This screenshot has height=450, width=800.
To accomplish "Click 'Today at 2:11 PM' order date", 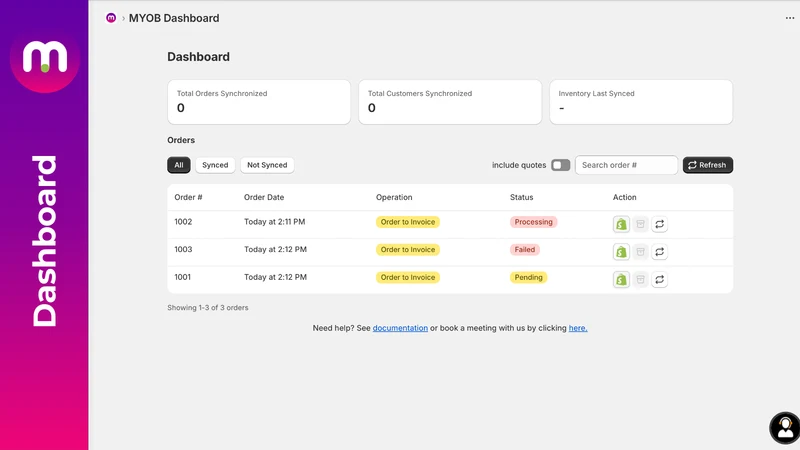I will (x=274, y=222).
